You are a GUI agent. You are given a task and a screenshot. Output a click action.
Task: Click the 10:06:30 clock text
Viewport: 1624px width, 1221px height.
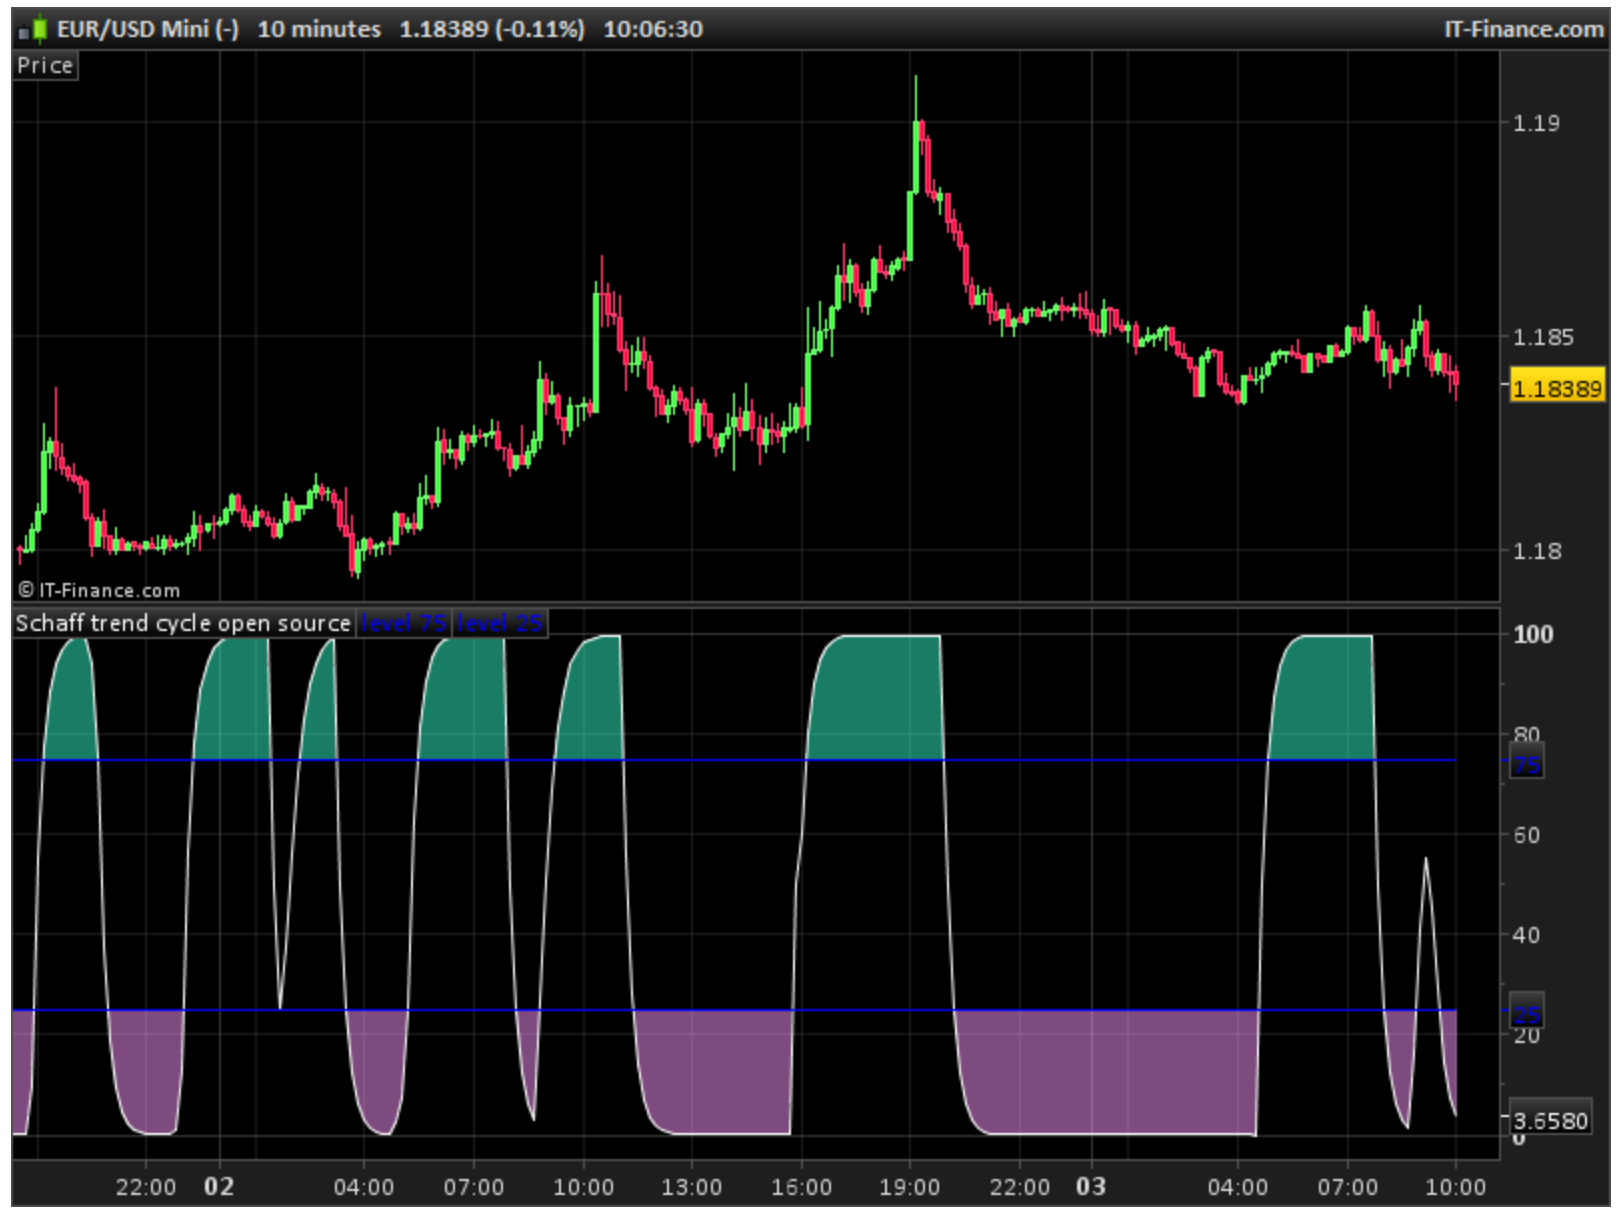coord(653,29)
